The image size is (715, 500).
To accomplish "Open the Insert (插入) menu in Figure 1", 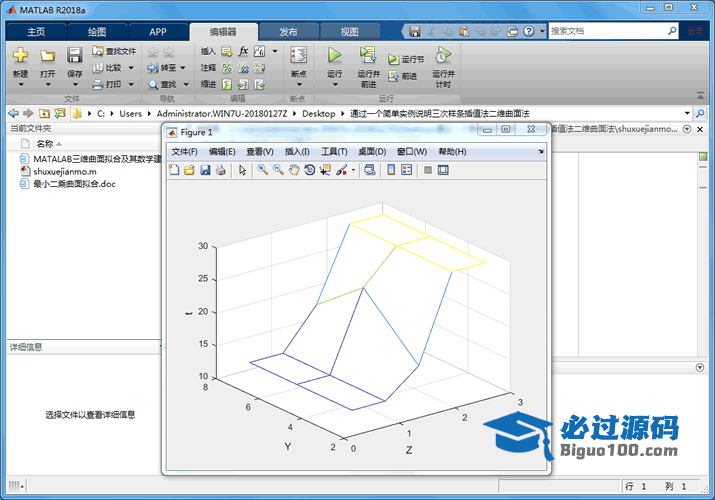I will [x=297, y=152].
